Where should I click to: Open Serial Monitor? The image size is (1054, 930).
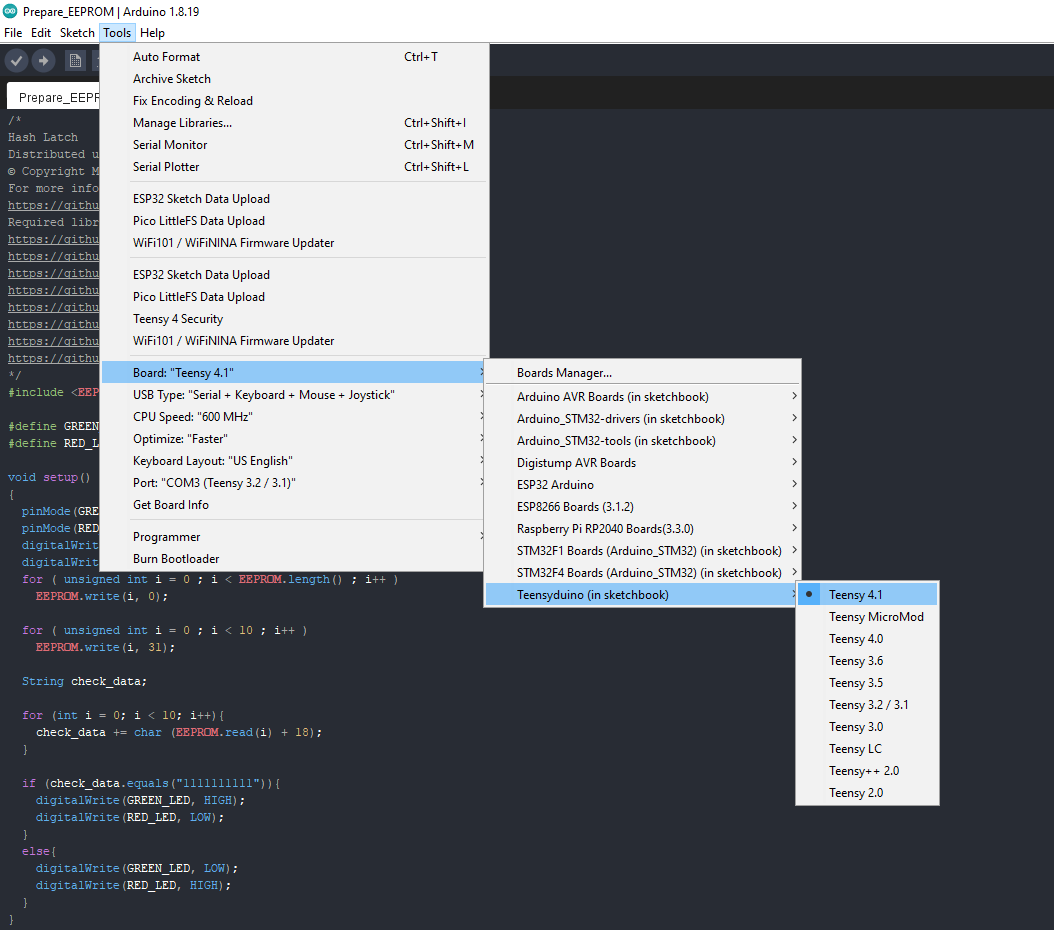[x=294, y=145]
